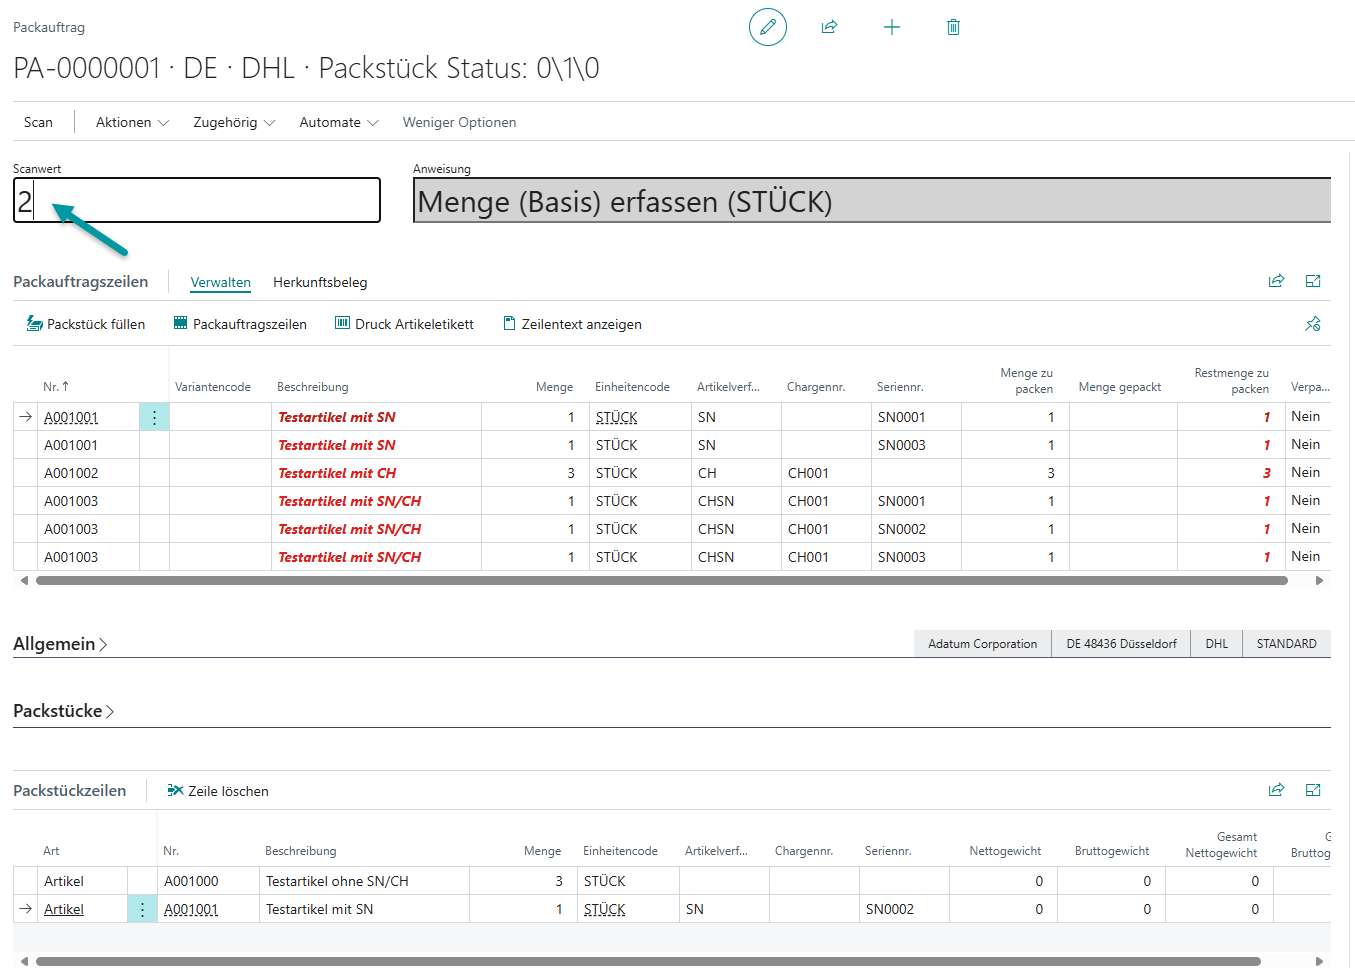Open the Zugehörig dropdown menu
This screenshot has width=1355, height=968.
(x=233, y=122)
